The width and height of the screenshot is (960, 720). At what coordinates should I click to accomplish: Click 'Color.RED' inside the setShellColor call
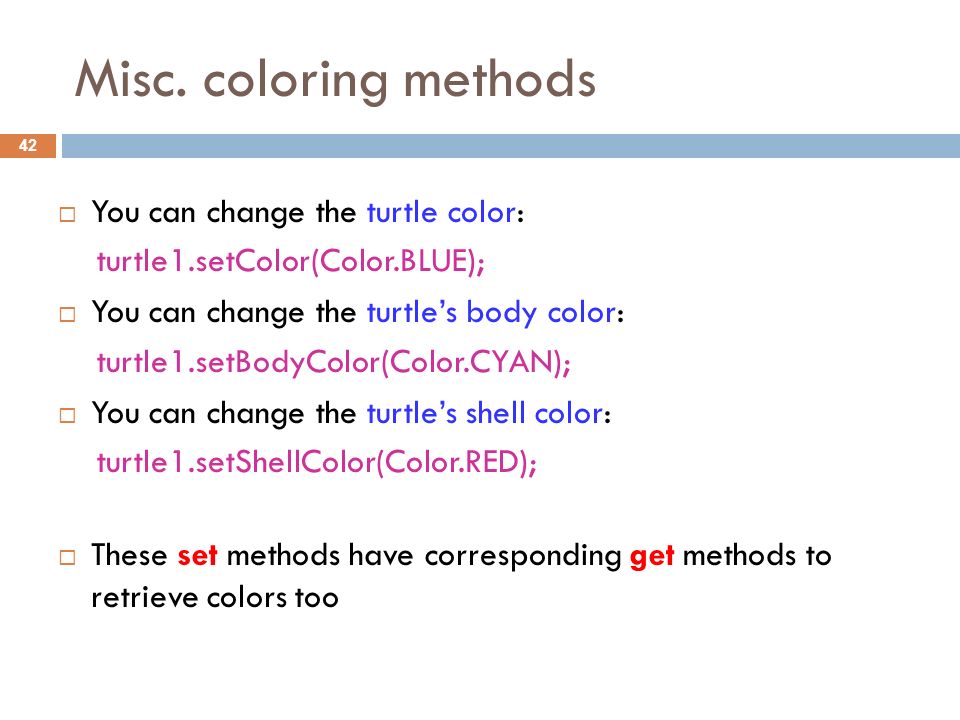[x=452, y=463]
